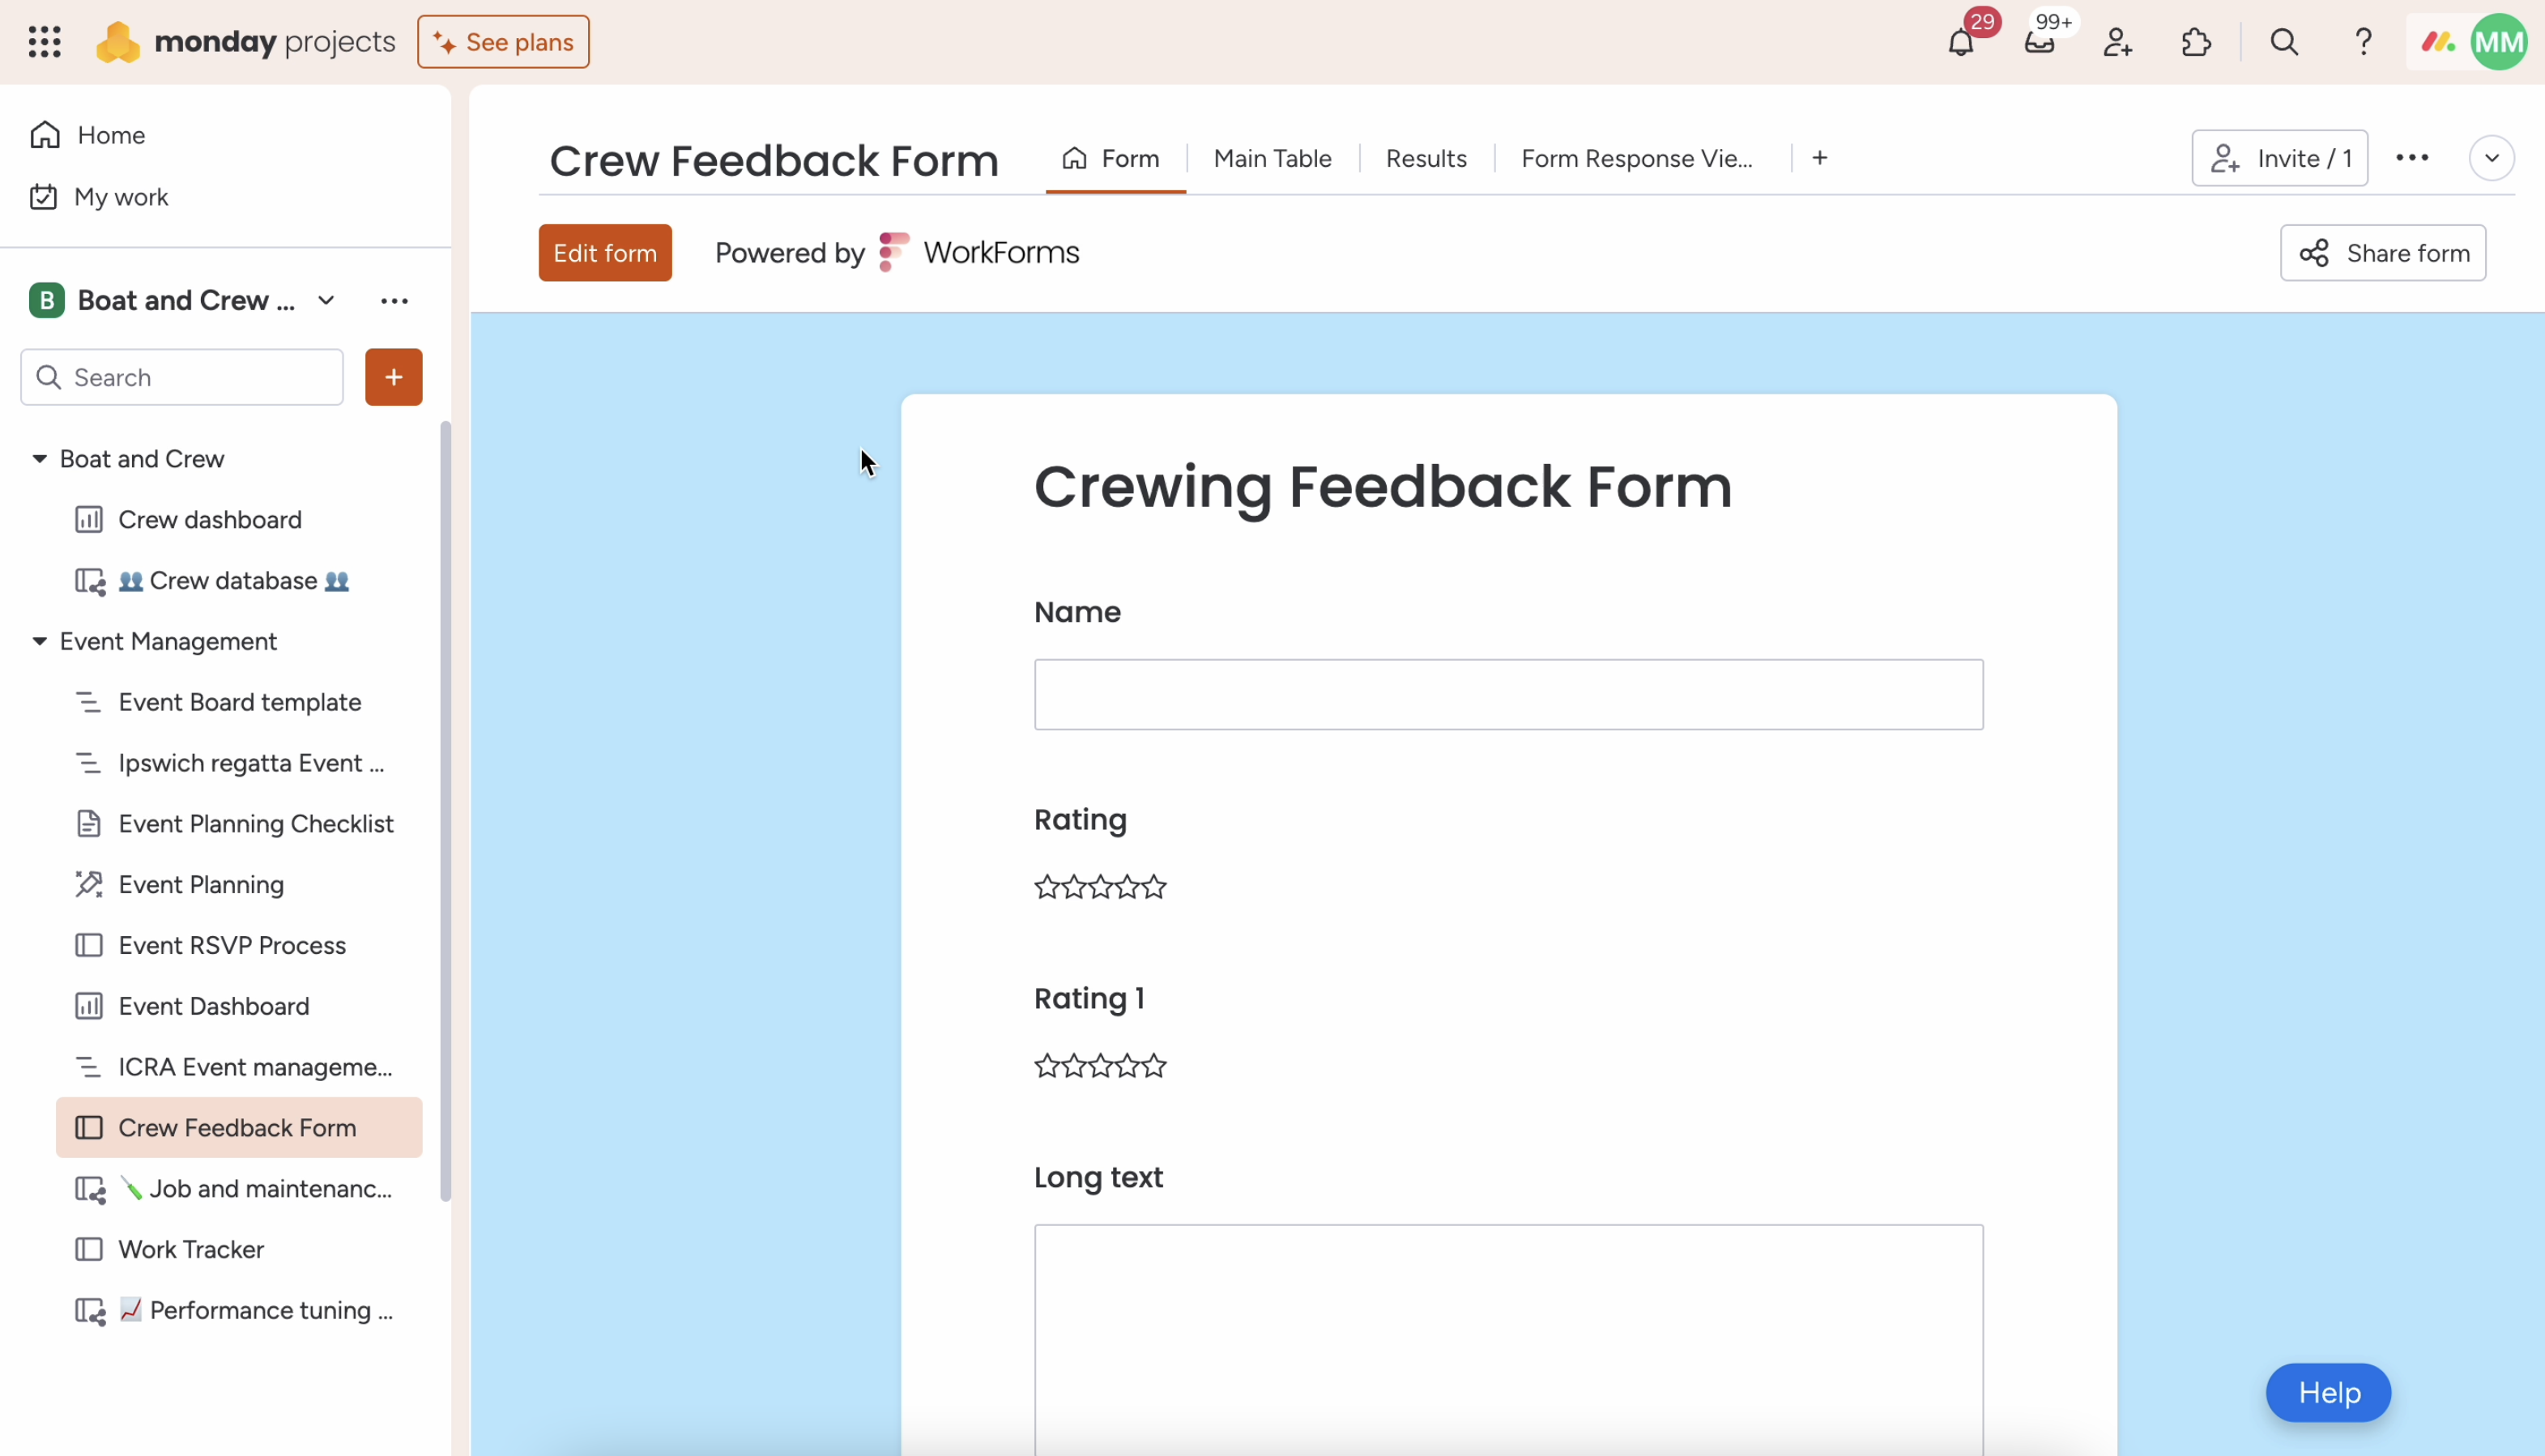
Task: Open the Event Planning board
Action: click(201, 884)
